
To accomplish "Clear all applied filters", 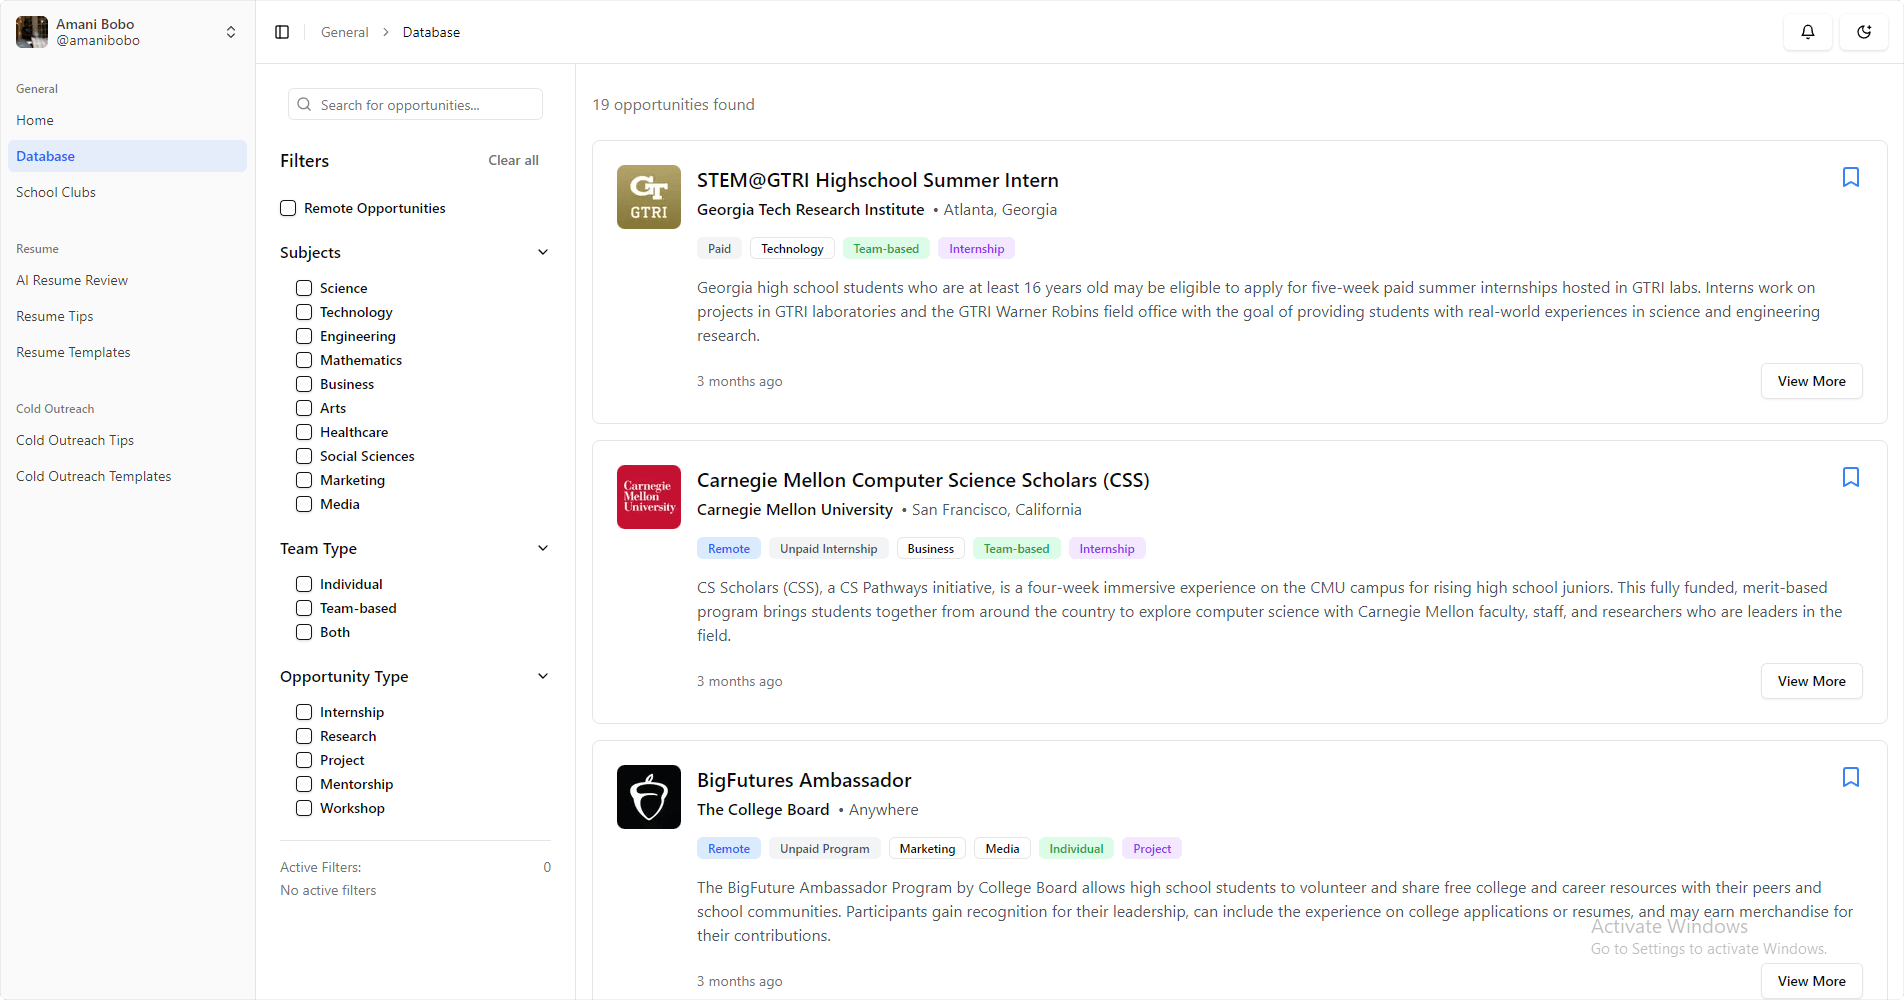I will coord(513,160).
